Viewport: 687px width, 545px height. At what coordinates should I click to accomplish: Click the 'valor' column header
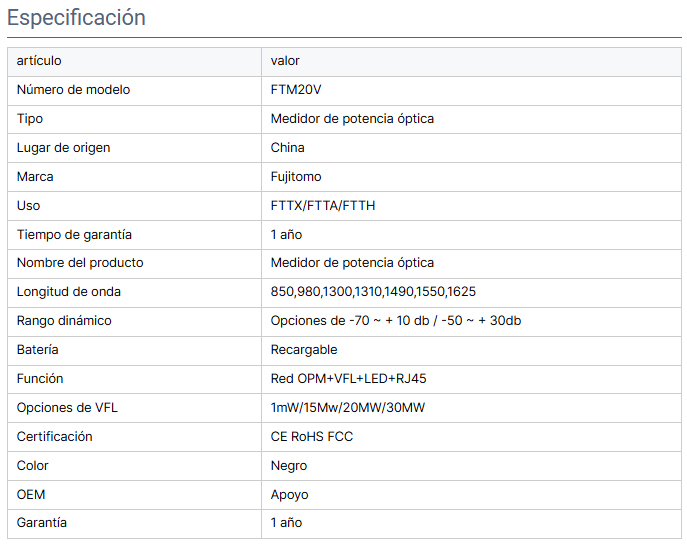285,61
